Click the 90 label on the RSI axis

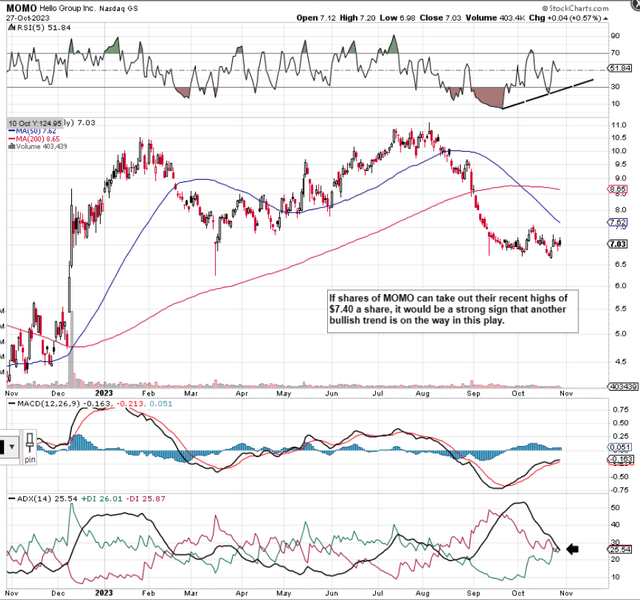(615, 36)
